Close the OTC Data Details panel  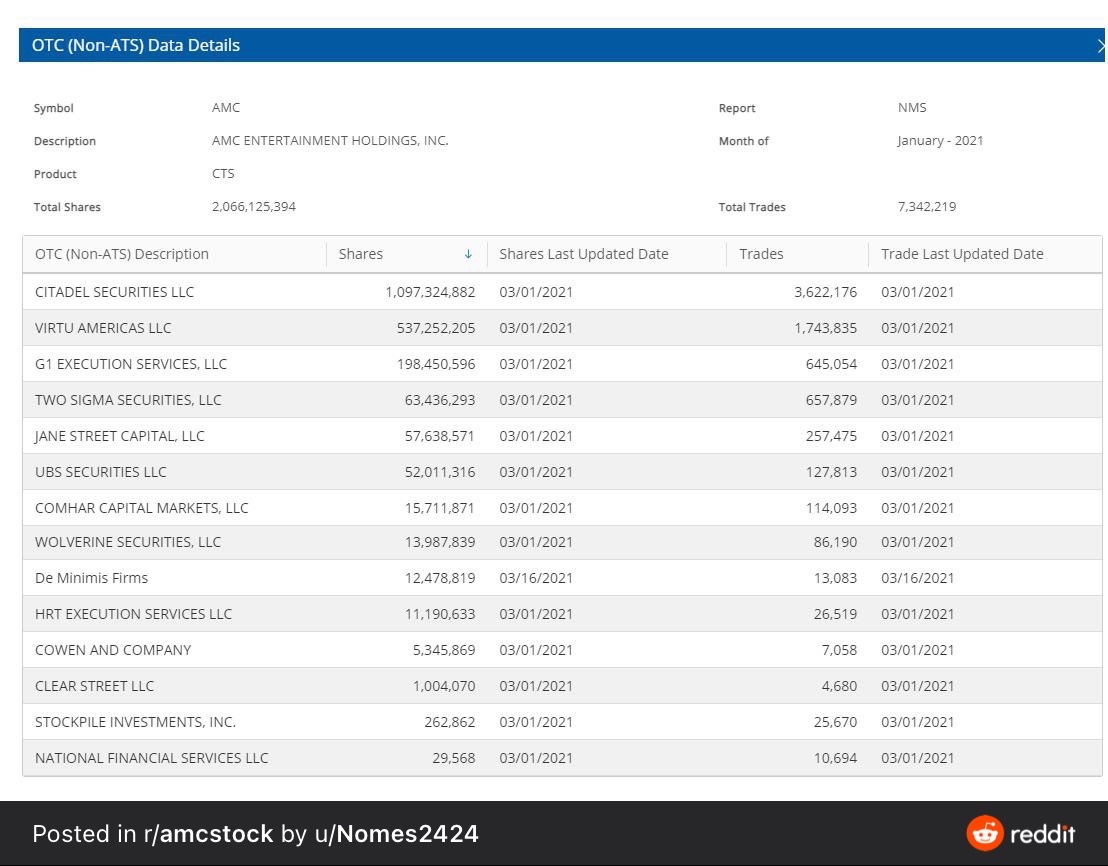pos(1101,46)
